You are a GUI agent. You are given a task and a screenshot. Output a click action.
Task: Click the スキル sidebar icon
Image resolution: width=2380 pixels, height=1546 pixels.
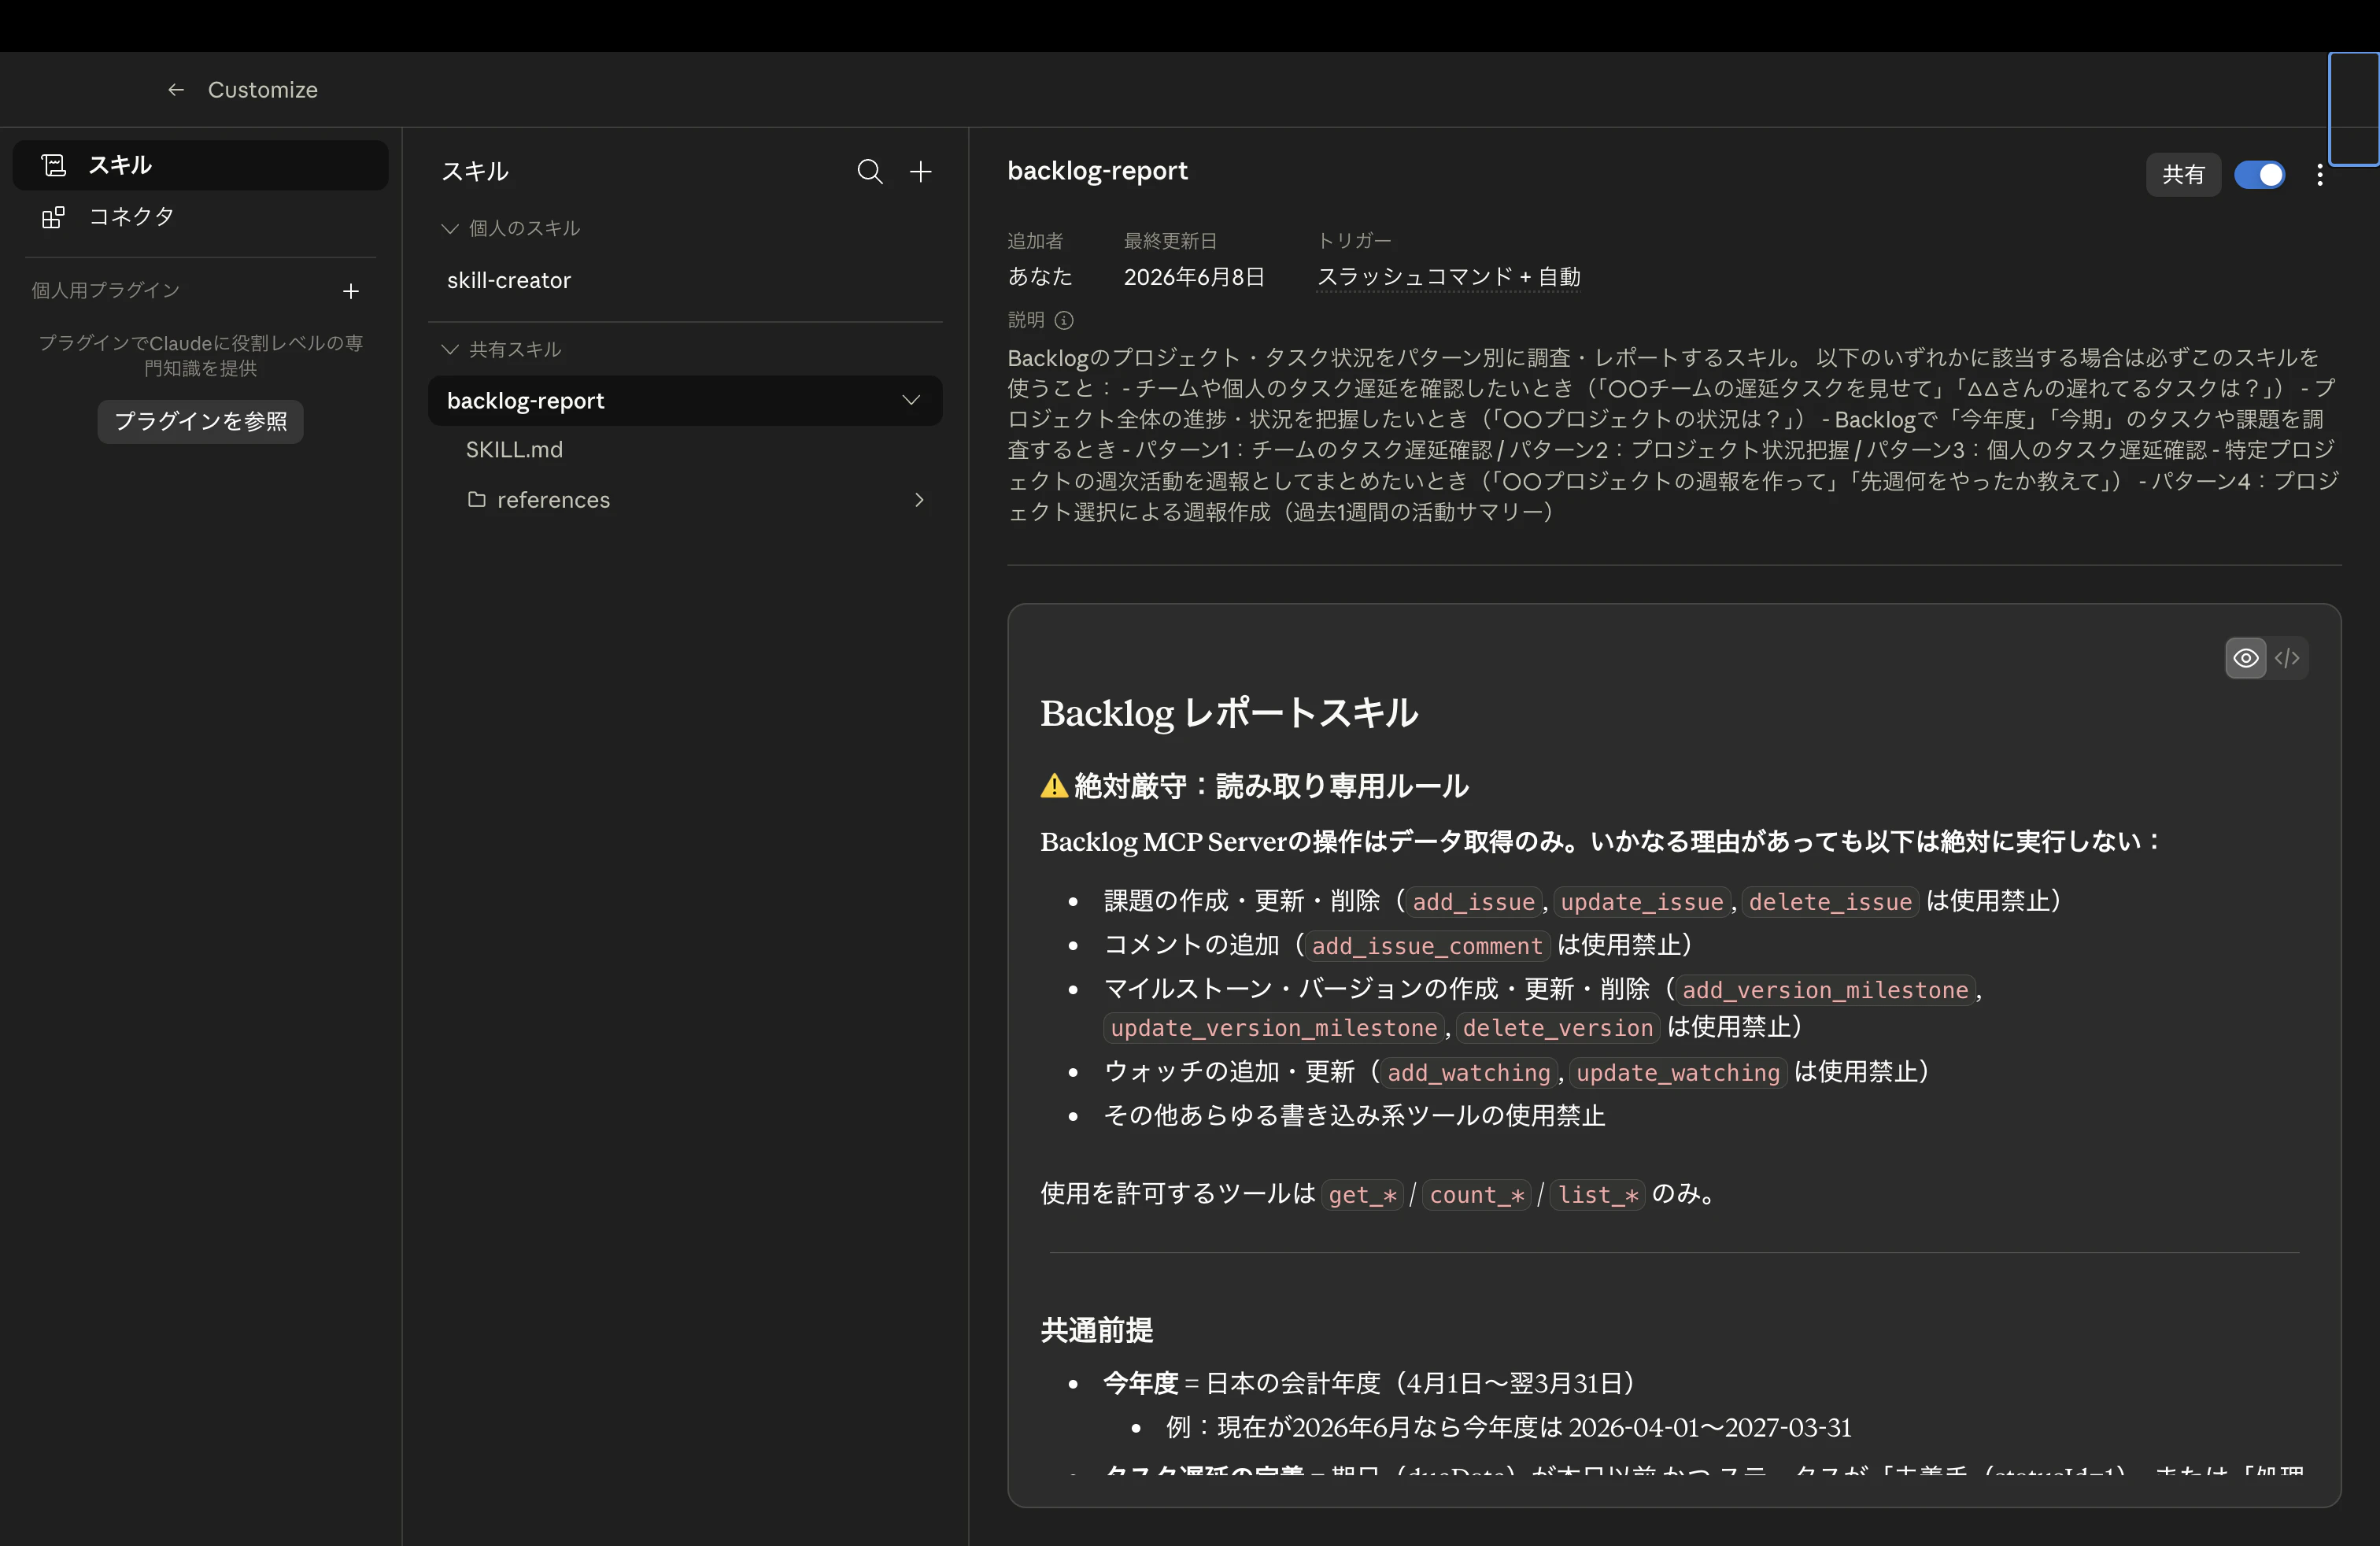pyautogui.click(x=54, y=165)
